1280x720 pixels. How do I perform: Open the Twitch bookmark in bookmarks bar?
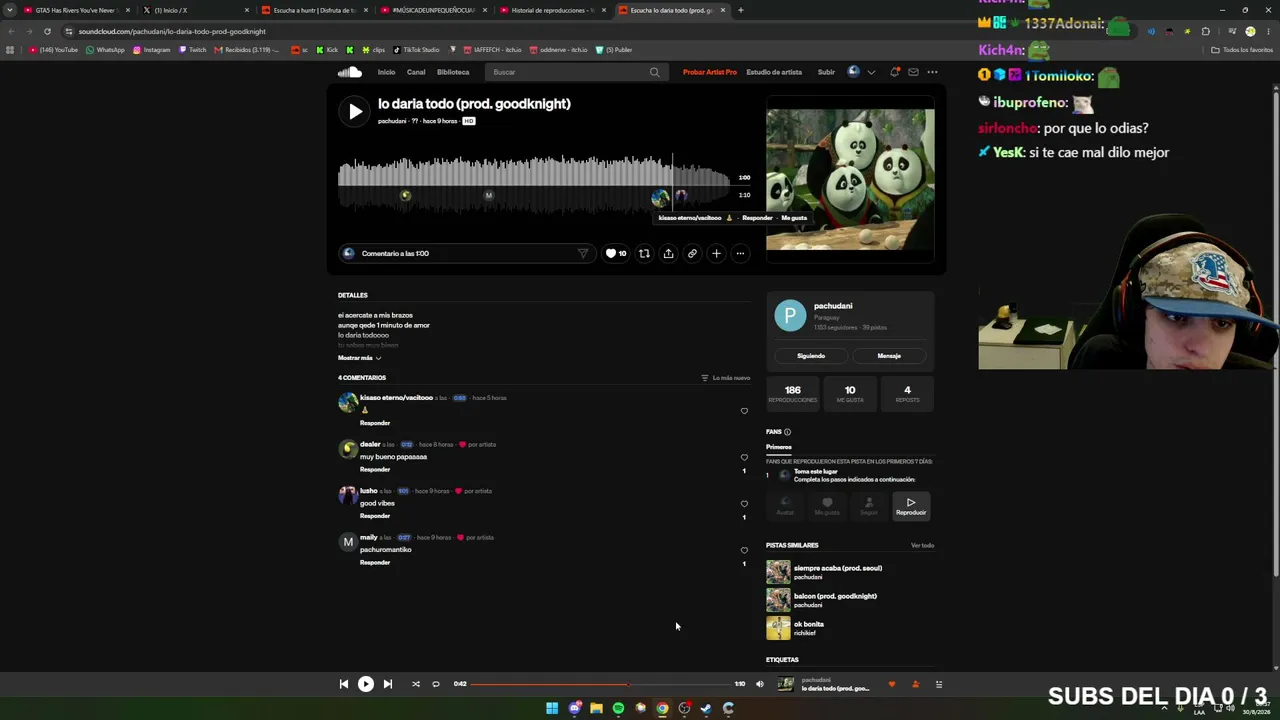(x=193, y=50)
